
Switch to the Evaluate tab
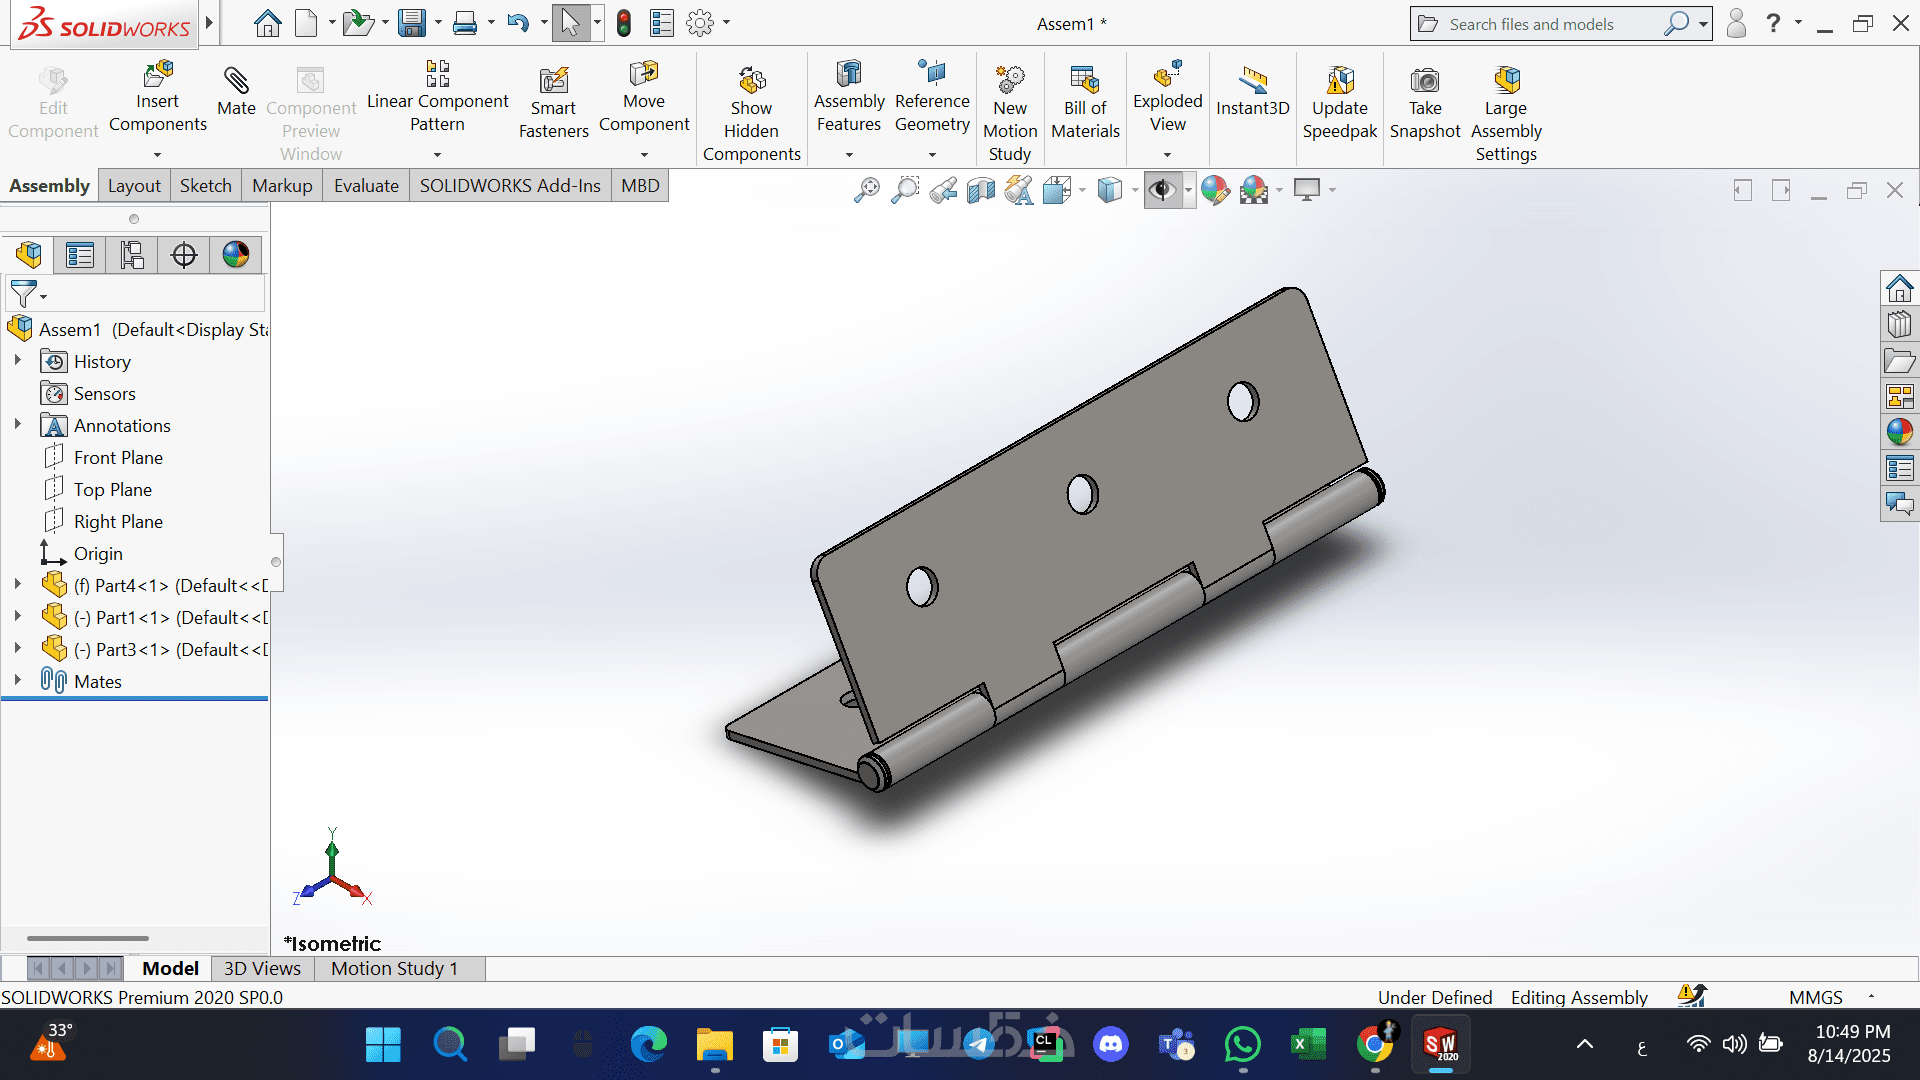click(365, 186)
